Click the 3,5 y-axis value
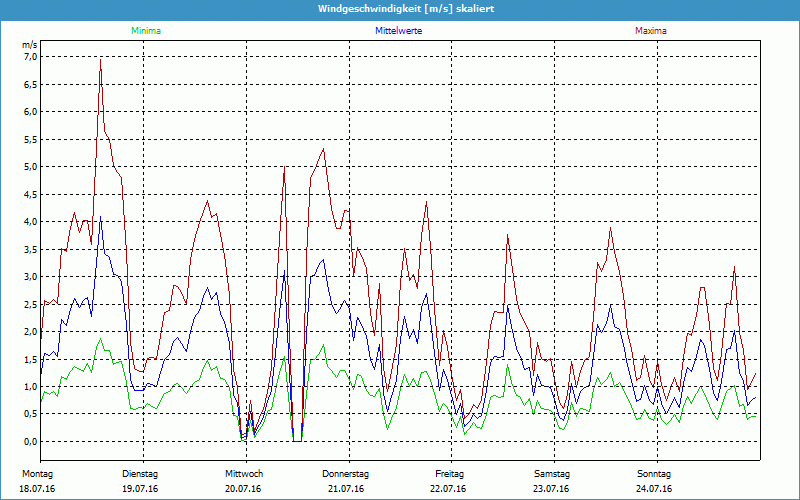 [x=31, y=249]
